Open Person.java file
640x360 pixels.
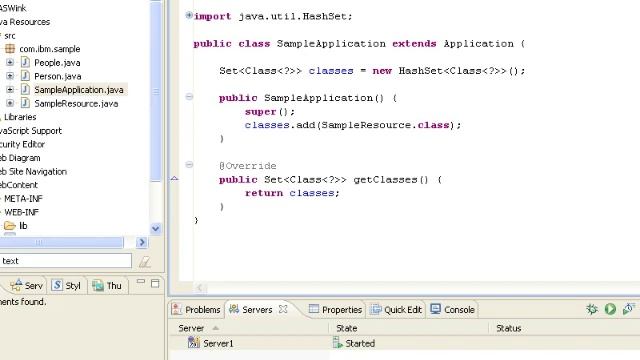tap(58, 76)
